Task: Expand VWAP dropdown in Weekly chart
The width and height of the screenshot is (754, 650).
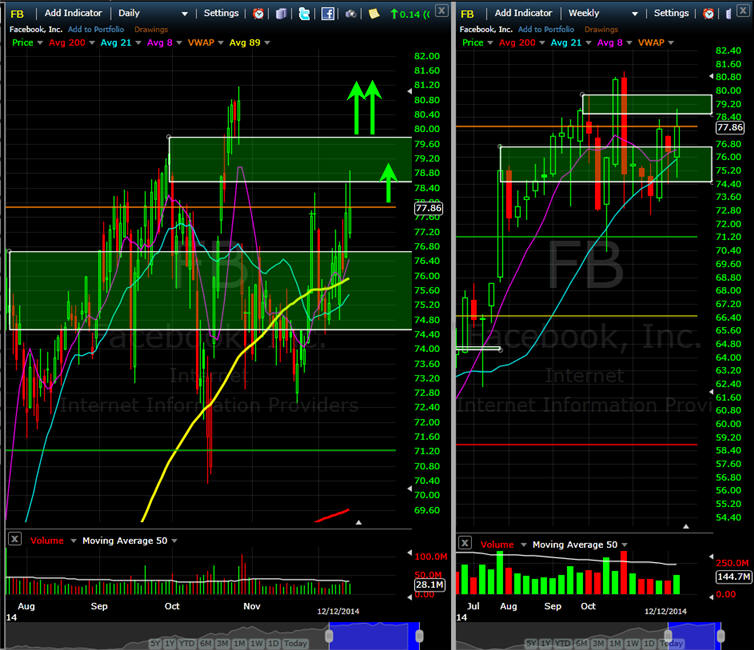Action: [x=671, y=43]
